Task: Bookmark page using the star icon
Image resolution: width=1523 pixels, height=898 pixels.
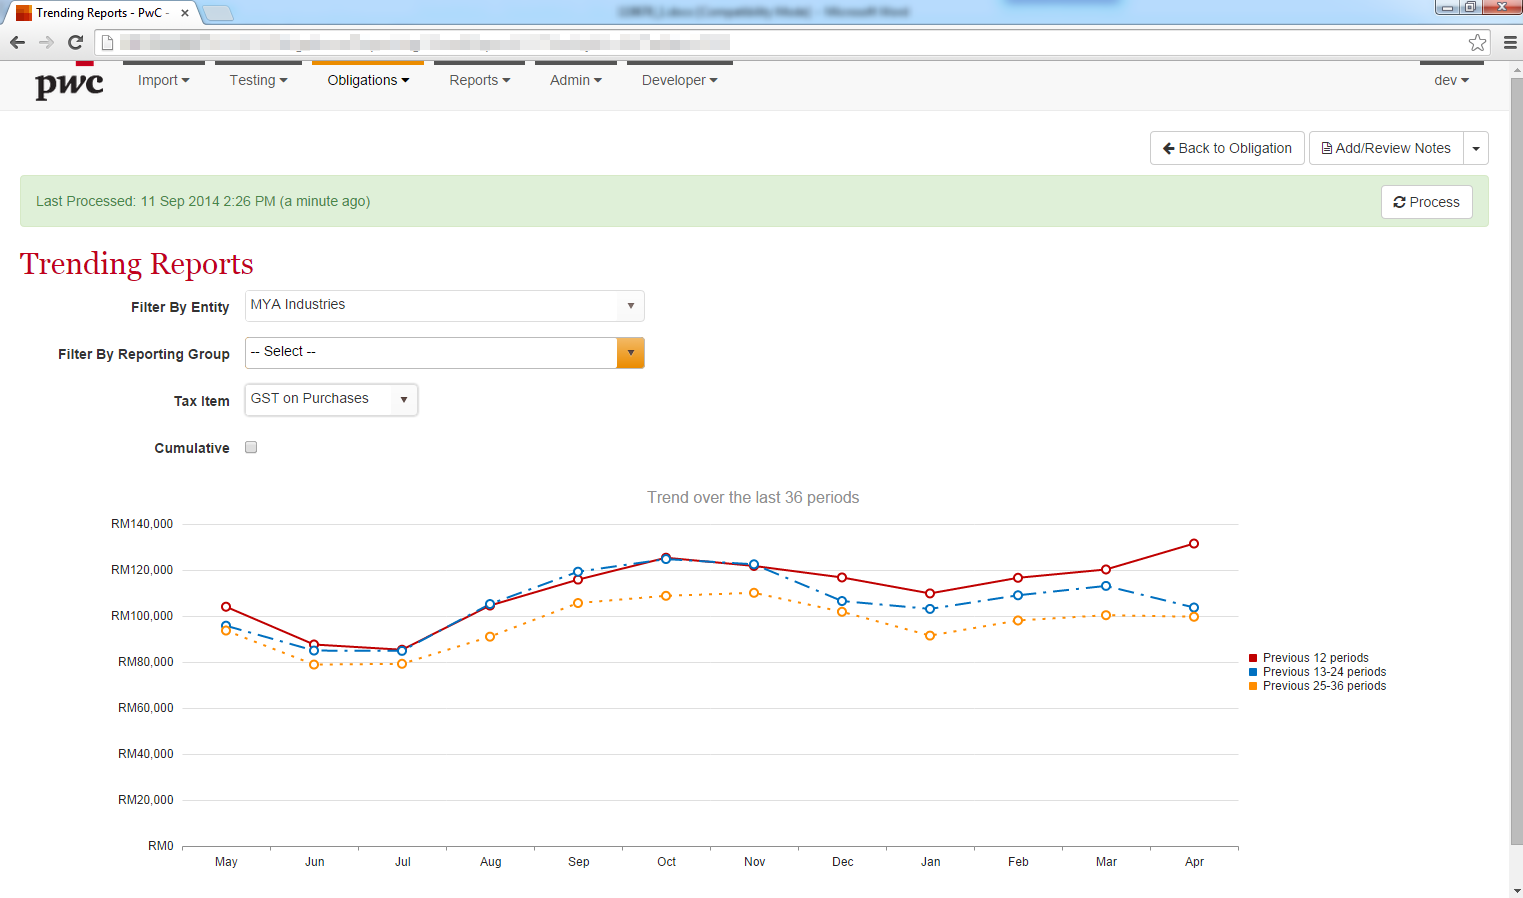Action: click(x=1477, y=42)
